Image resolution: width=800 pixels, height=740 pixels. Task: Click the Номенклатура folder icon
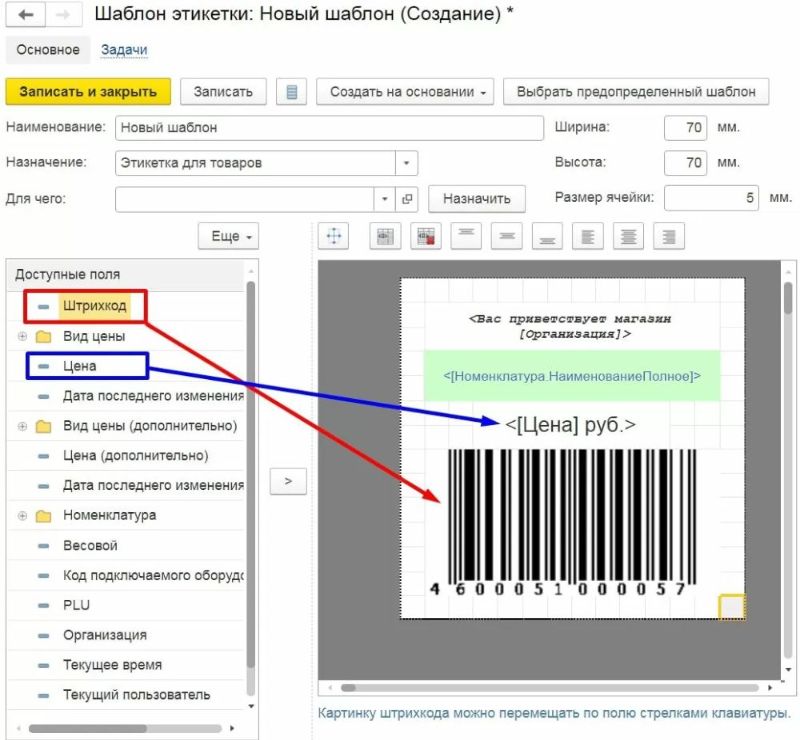tap(44, 516)
